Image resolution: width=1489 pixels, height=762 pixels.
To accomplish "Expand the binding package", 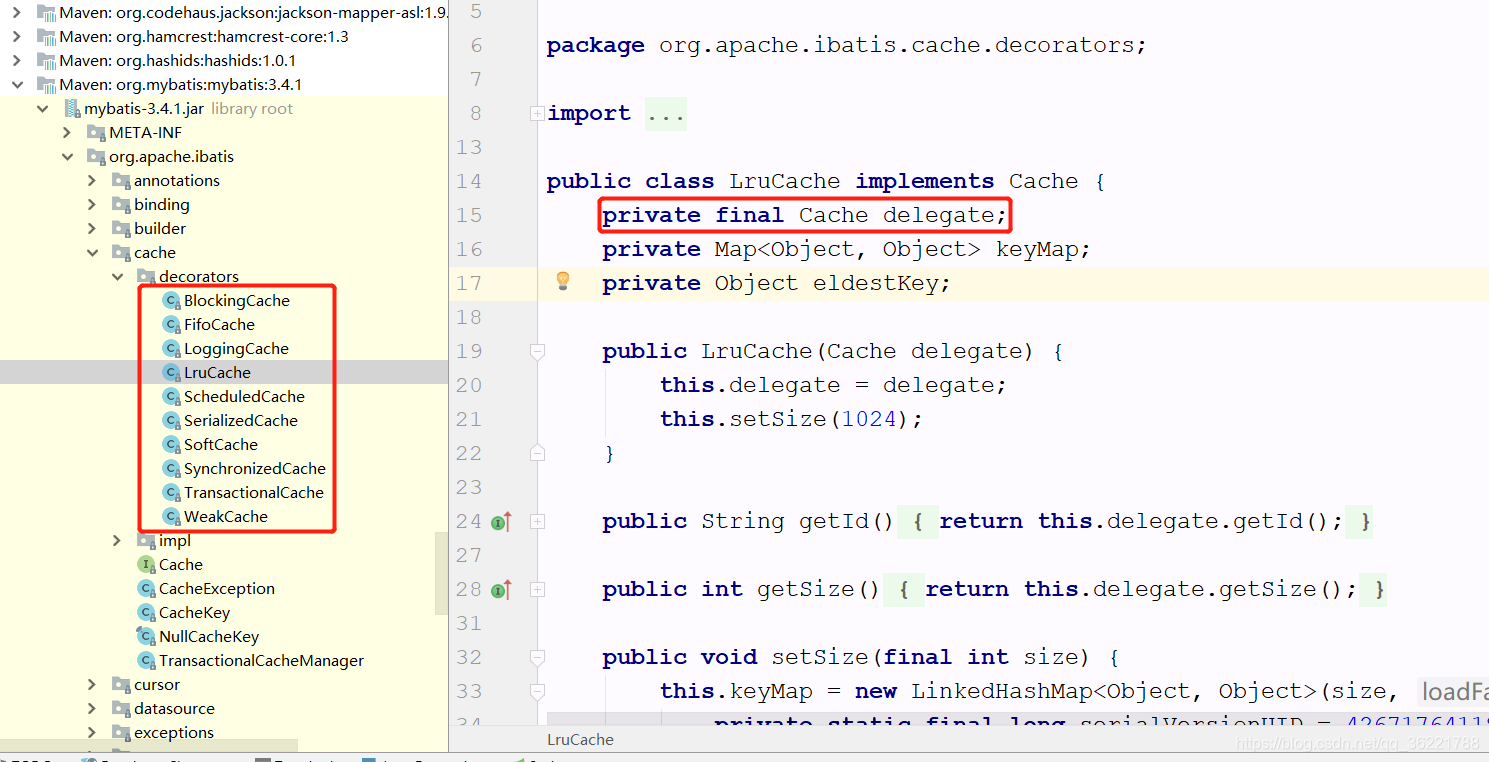I will 93,204.
